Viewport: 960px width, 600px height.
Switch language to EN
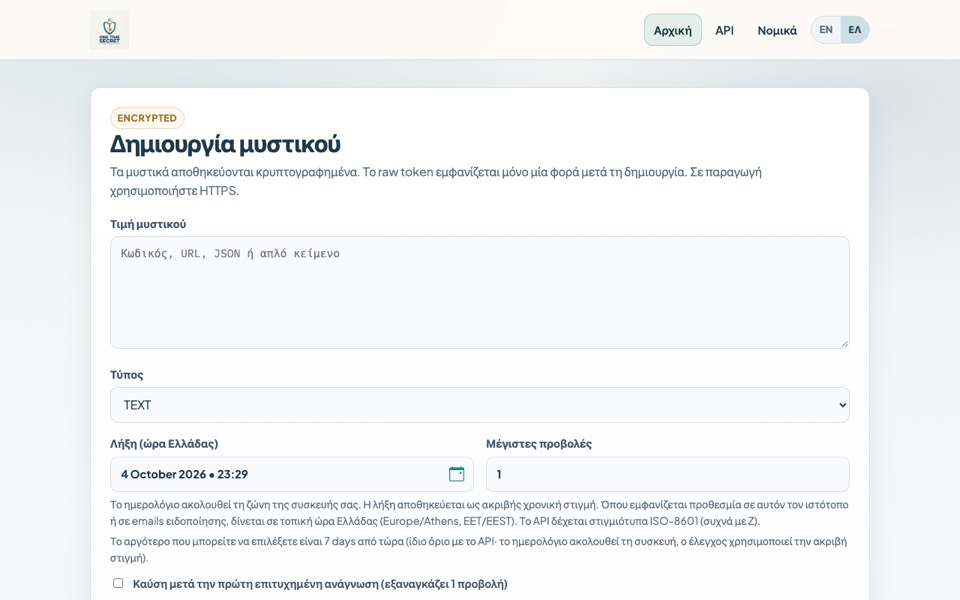click(x=826, y=29)
